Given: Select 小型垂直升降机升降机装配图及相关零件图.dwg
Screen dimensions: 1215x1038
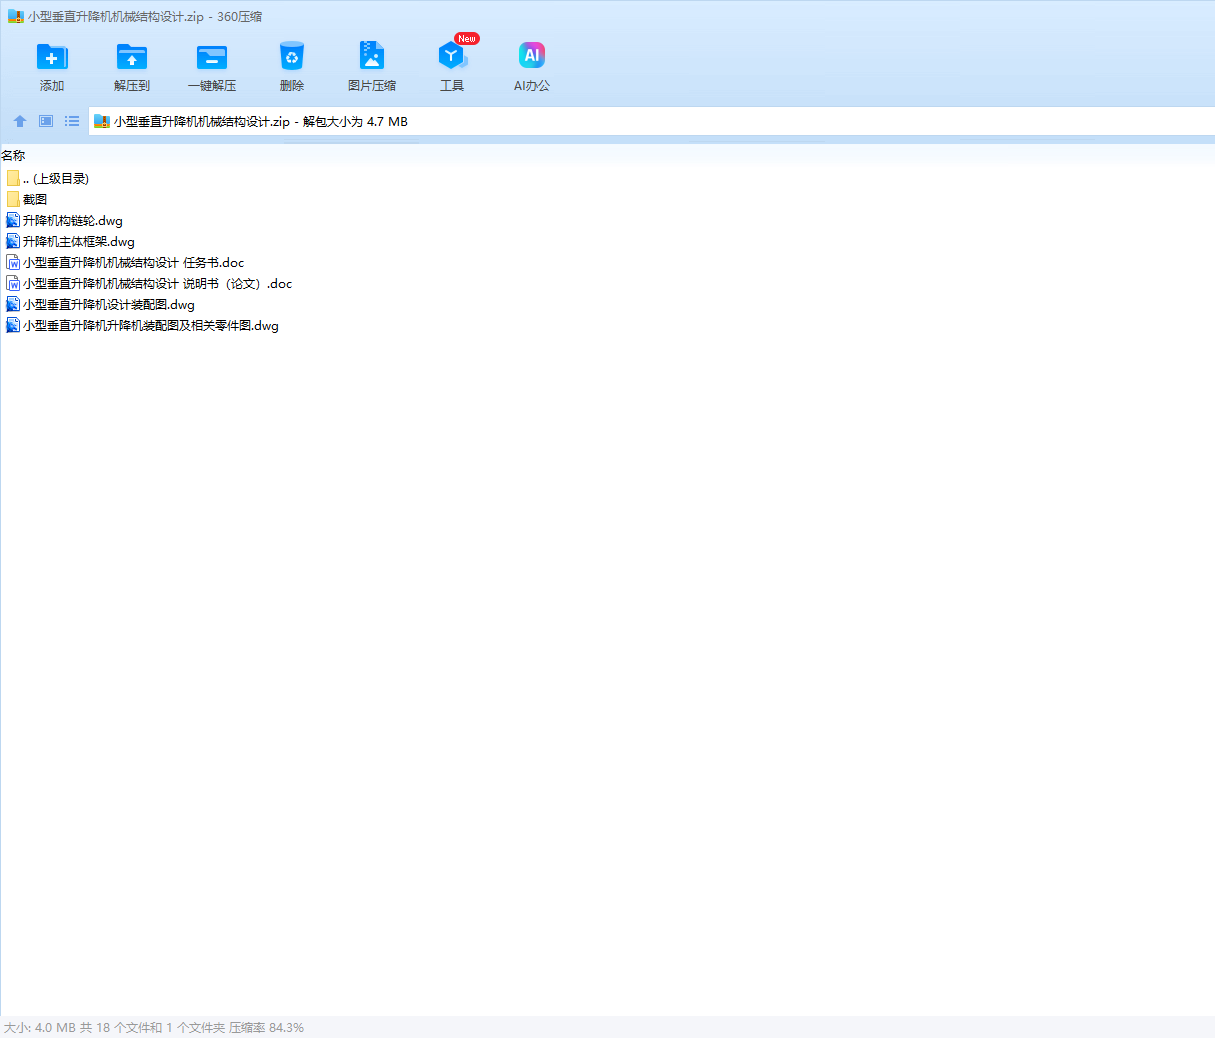Looking at the screenshot, I should 151,326.
